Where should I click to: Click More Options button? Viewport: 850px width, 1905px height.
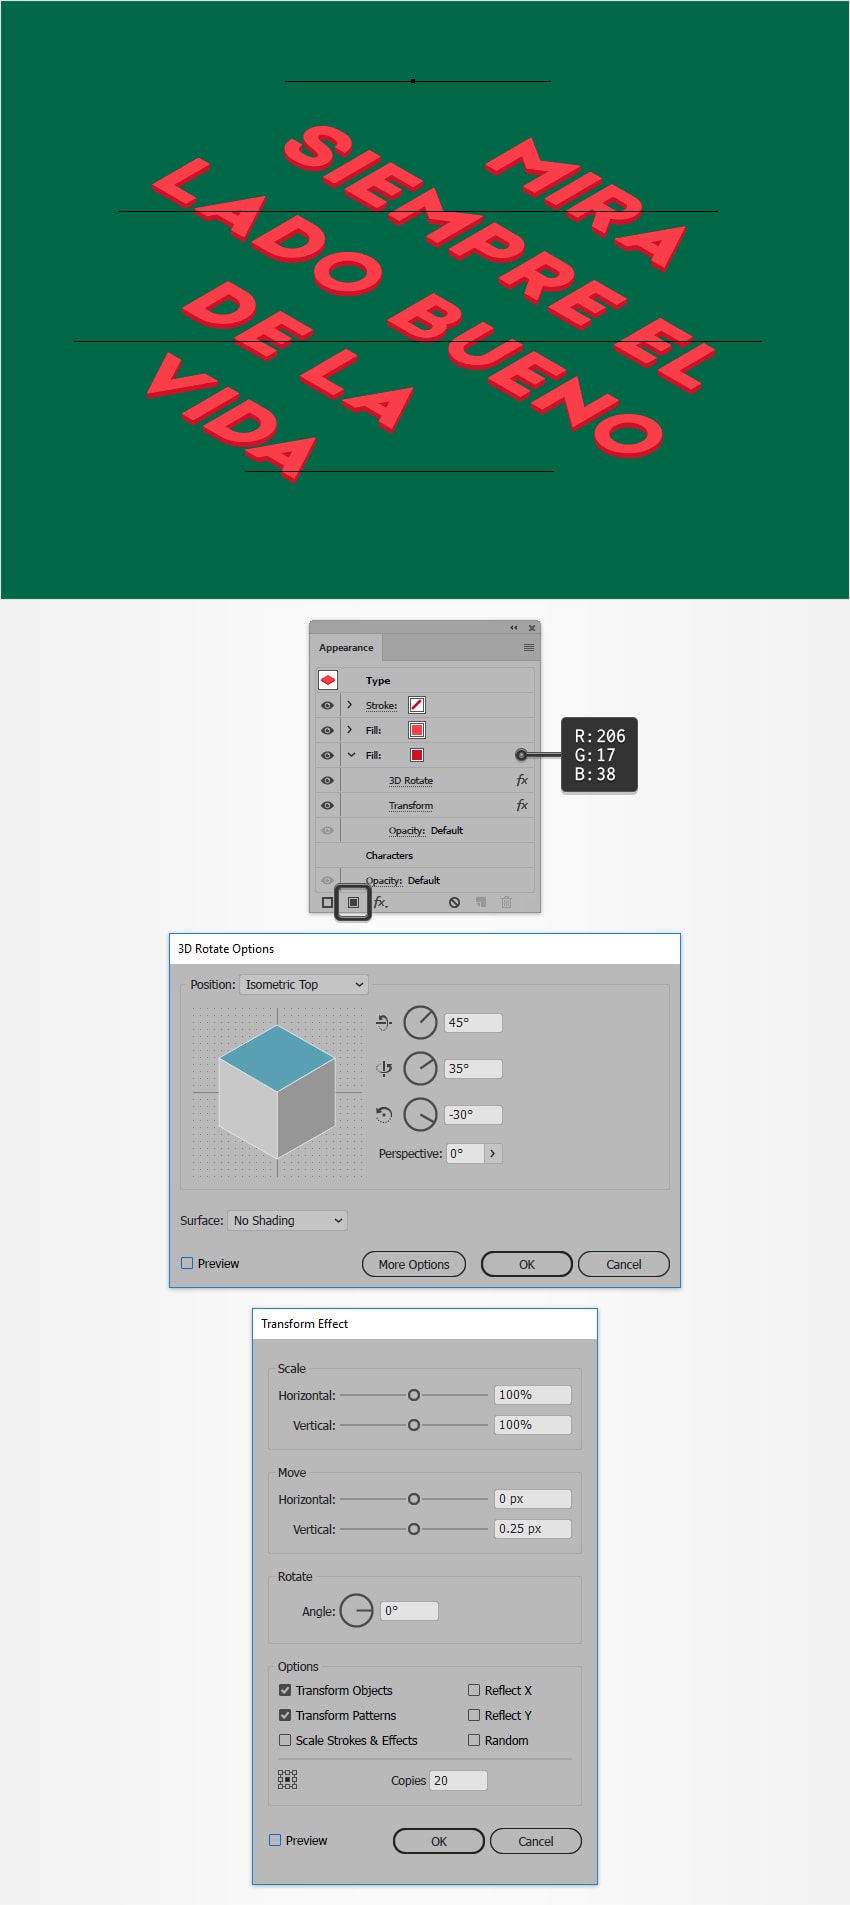coord(414,1264)
